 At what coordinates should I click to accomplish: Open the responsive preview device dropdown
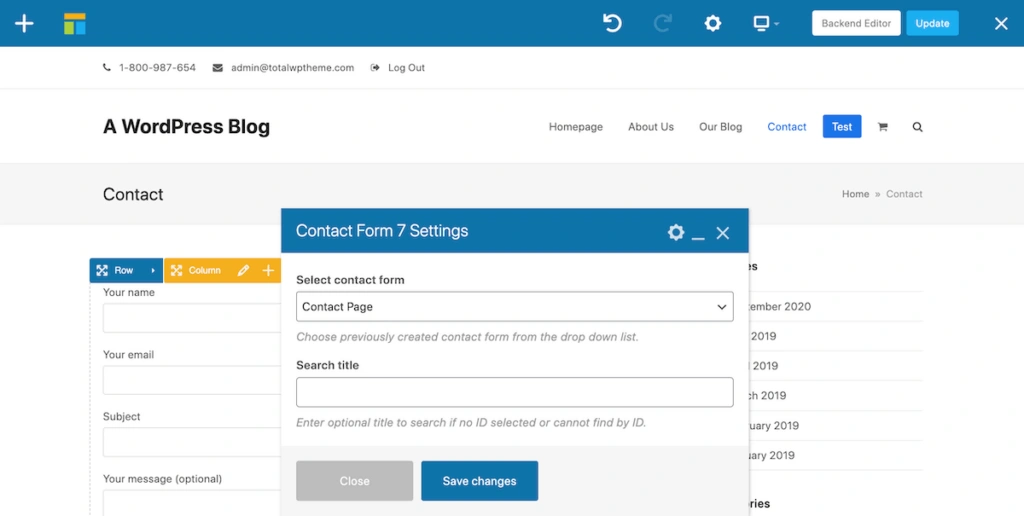tap(766, 23)
